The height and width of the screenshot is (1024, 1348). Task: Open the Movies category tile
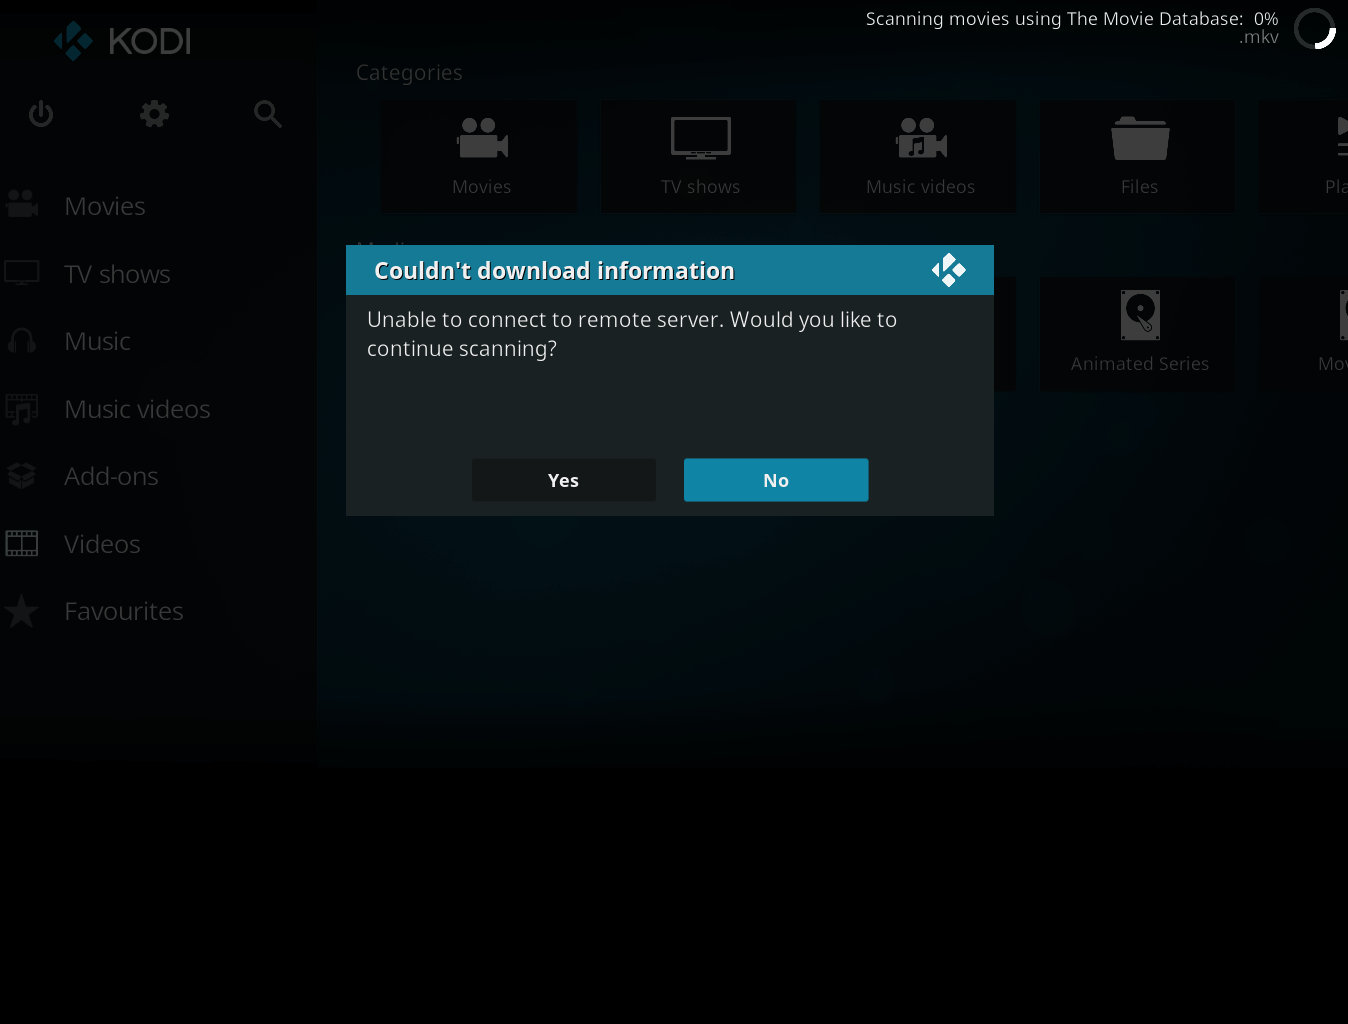[481, 156]
